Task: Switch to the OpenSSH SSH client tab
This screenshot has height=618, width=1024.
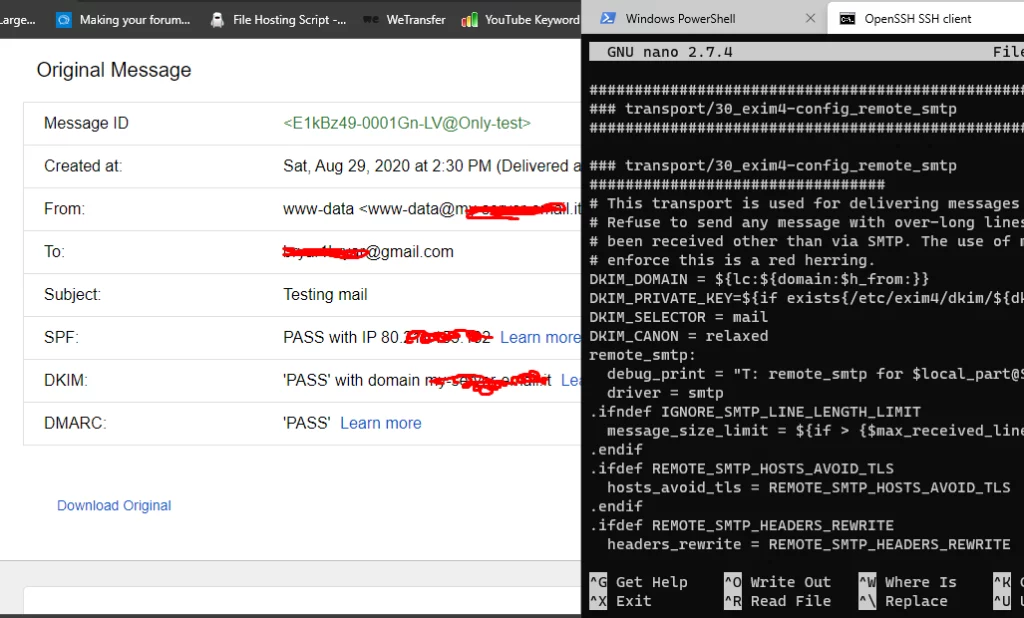Action: (x=926, y=18)
